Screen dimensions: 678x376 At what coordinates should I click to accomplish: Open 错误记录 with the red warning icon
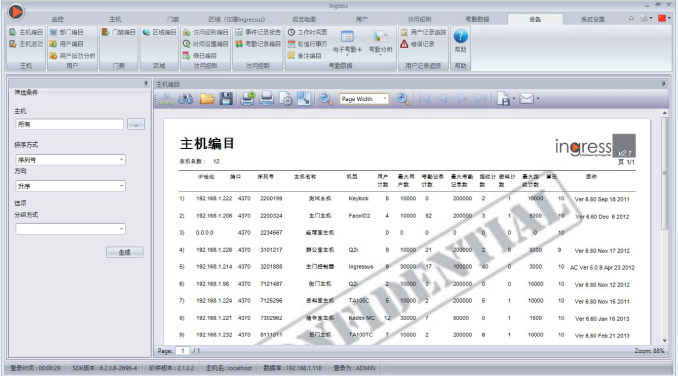click(x=418, y=44)
